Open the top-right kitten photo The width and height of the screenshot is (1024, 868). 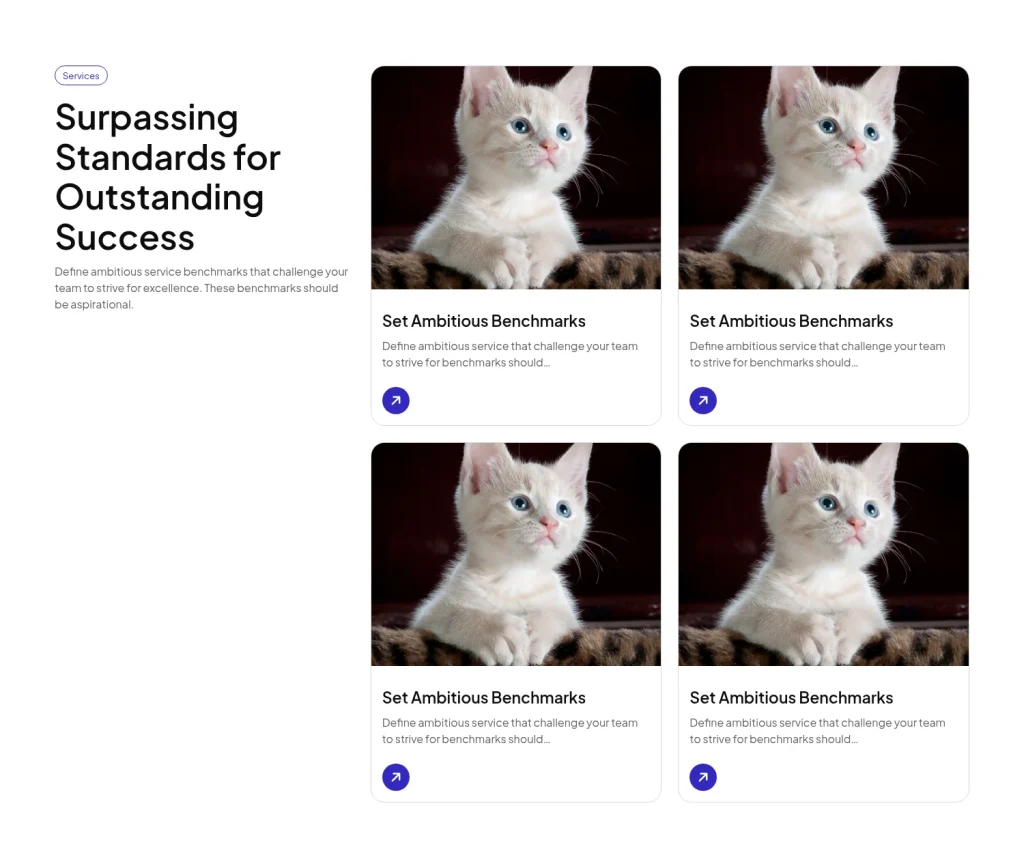click(x=823, y=177)
